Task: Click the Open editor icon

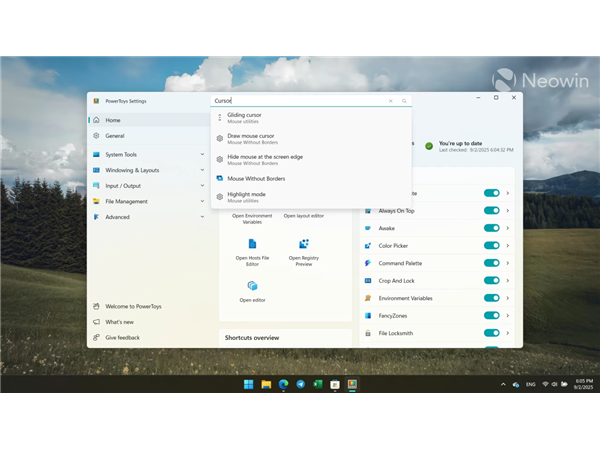Action: coord(252,286)
